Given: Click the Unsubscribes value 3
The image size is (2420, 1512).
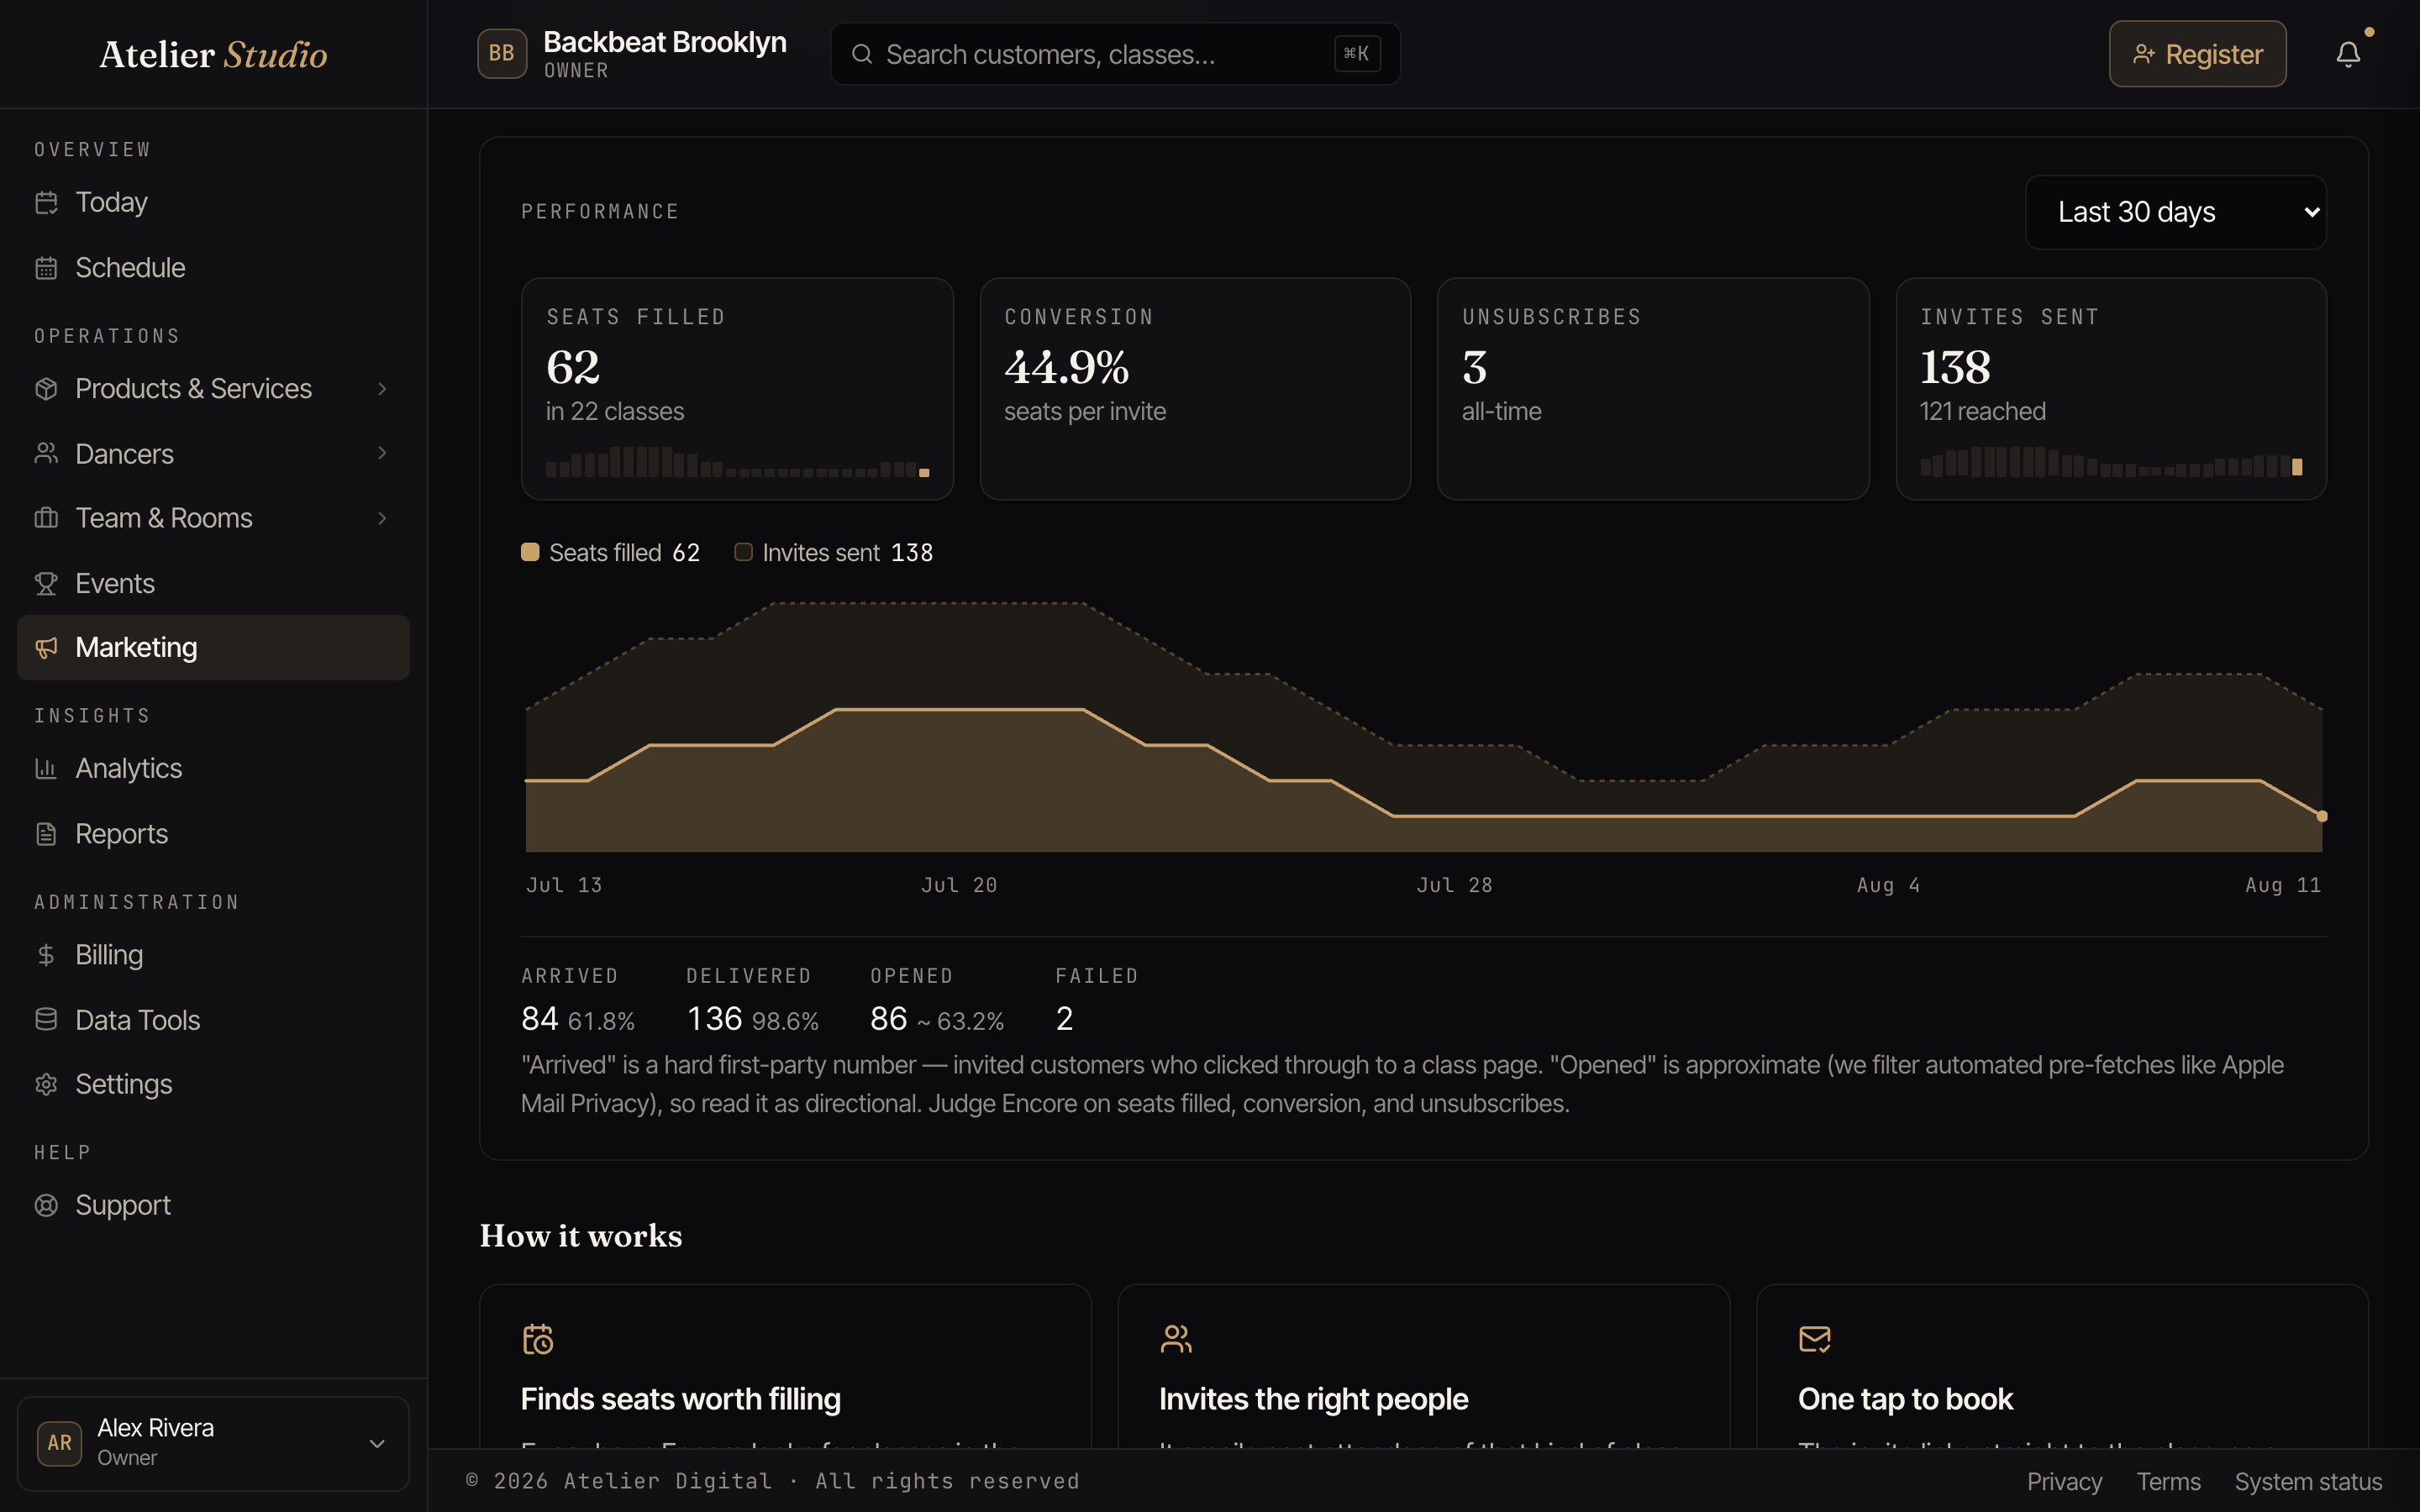Looking at the screenshot, I should [x=1475, y=368].
